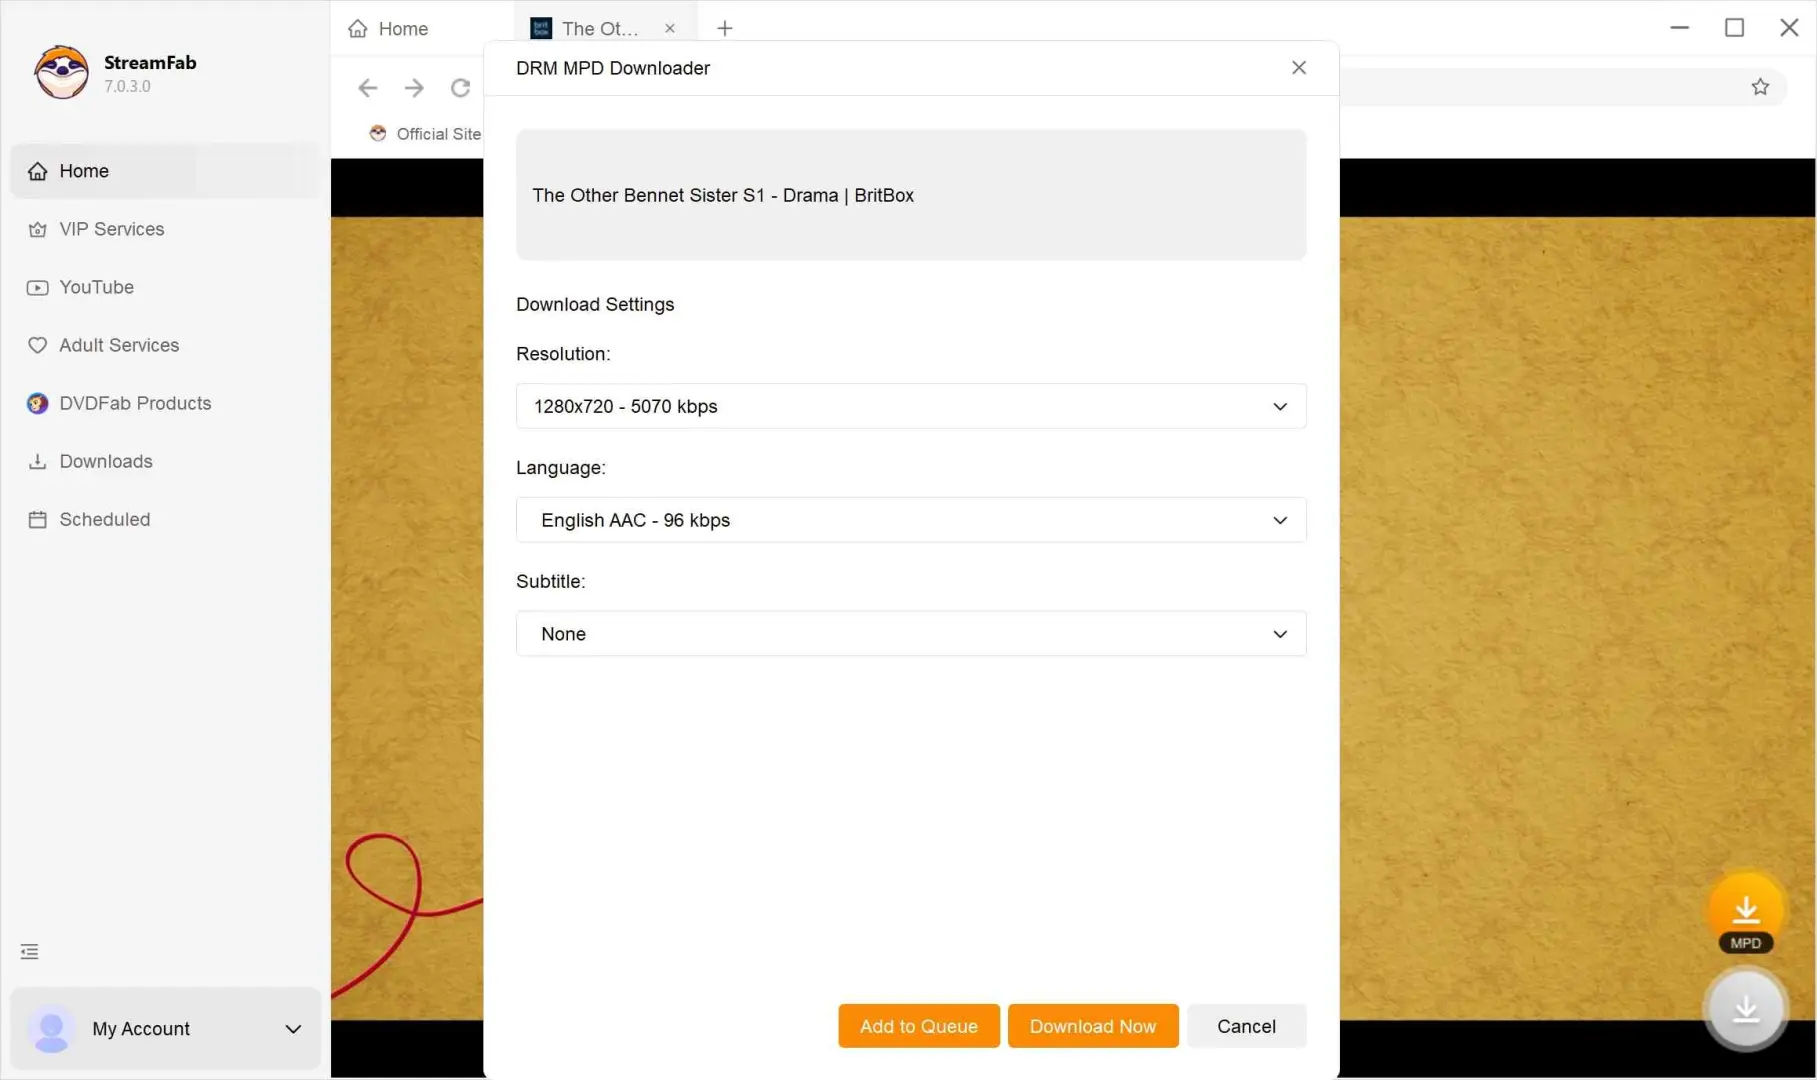The image size is (1817, 1080).
Task: Close the DRM MPD Downloader dialog
Action: (x=1298, y=67)
